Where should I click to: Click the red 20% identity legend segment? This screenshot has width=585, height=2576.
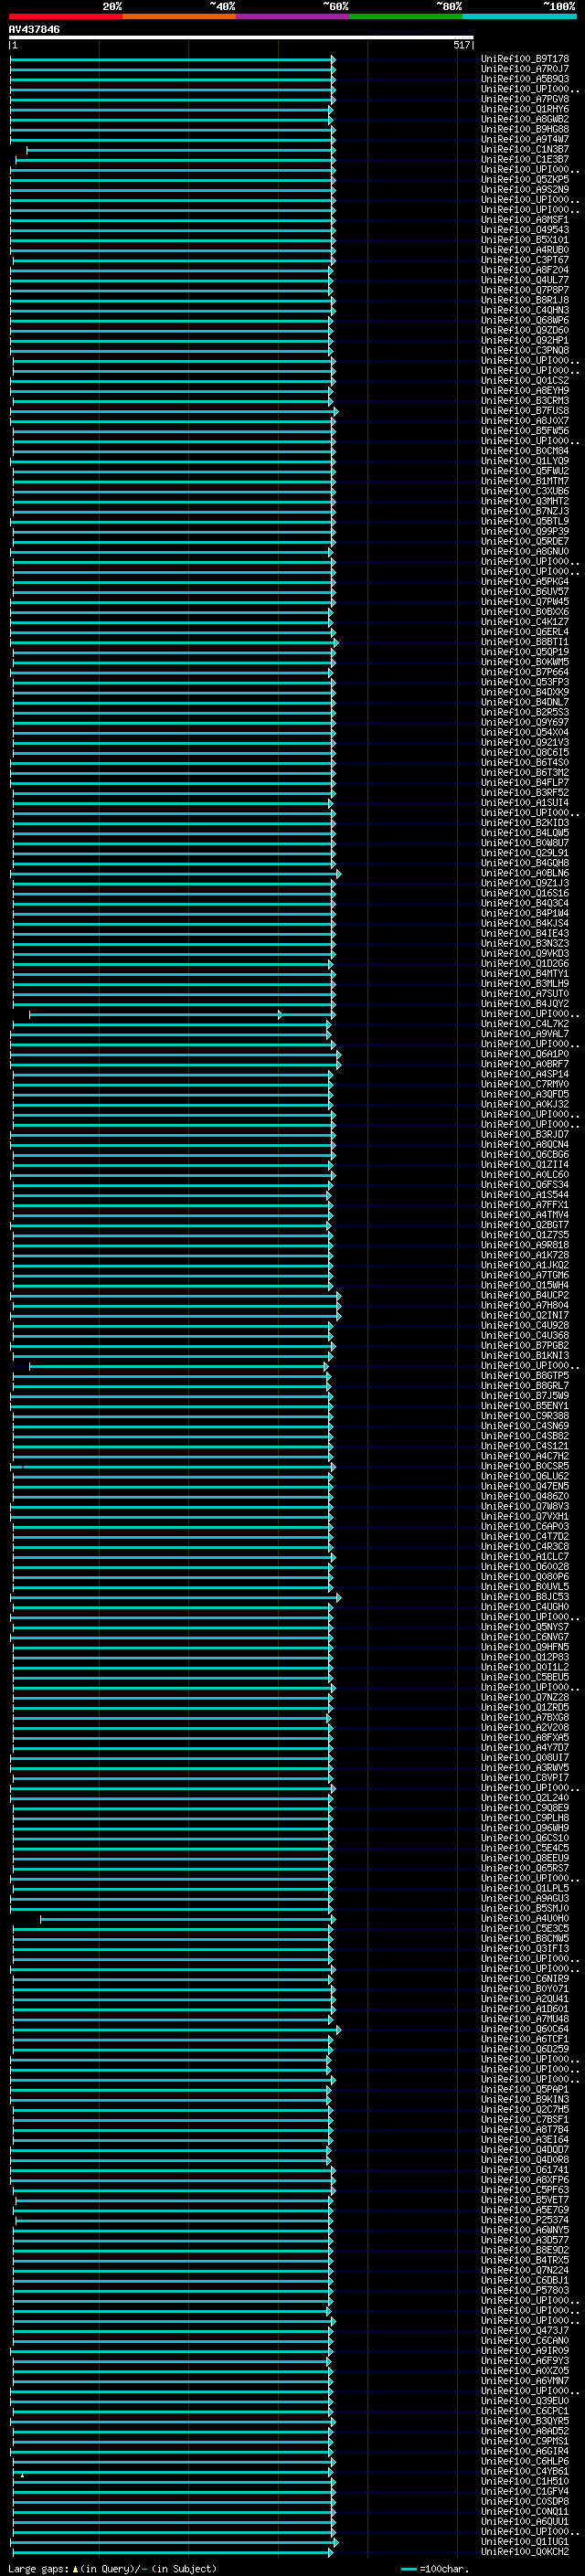(x=65, y=16)
